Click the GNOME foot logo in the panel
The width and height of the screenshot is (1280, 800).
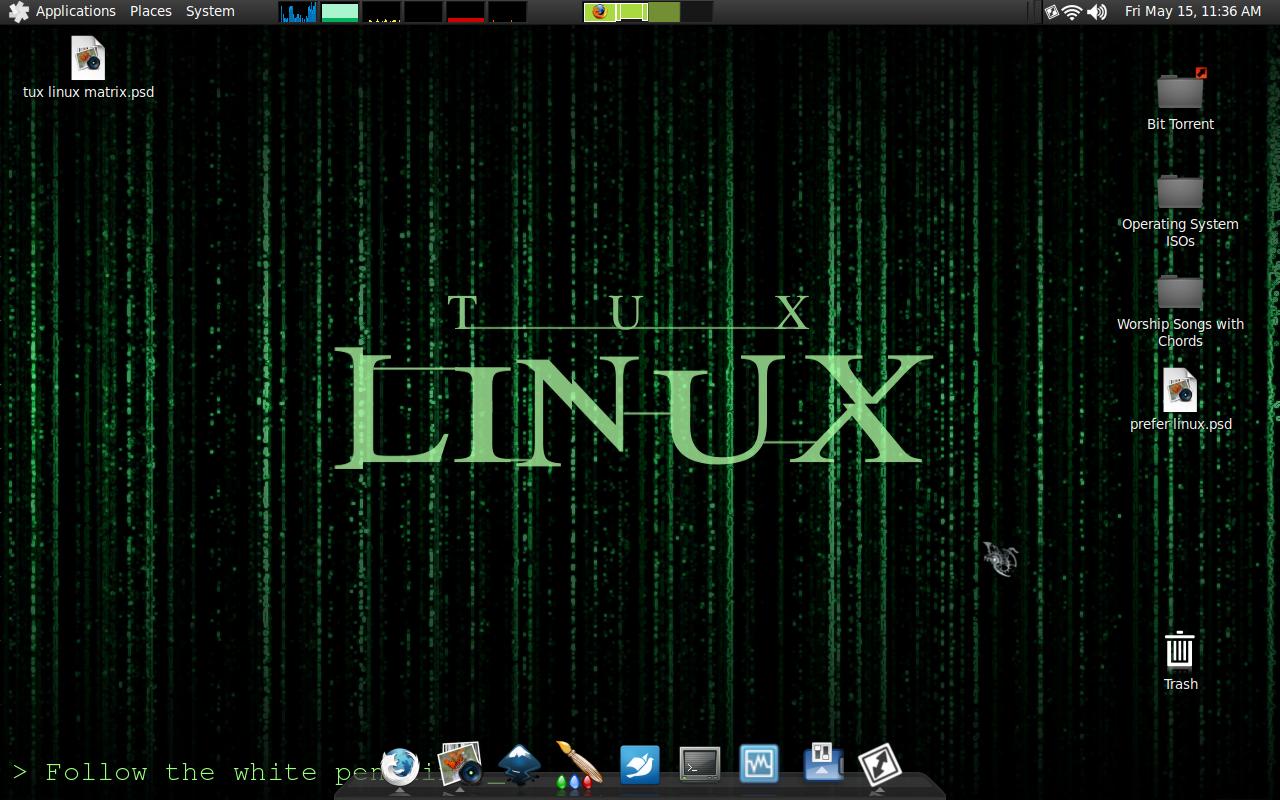click(18, 11)
